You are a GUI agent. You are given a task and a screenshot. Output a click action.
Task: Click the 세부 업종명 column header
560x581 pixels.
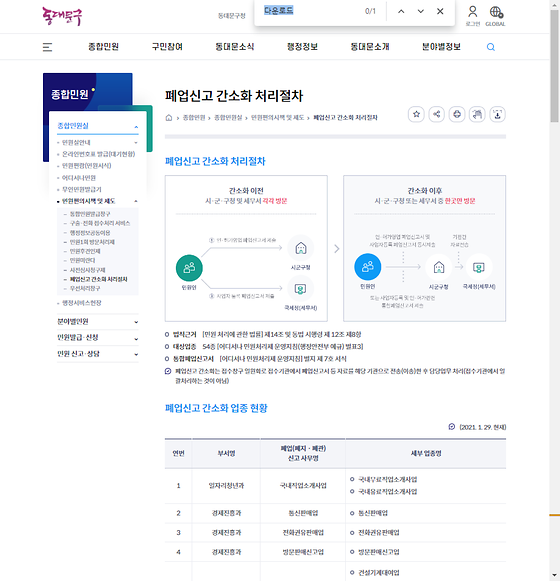(426, 453)
